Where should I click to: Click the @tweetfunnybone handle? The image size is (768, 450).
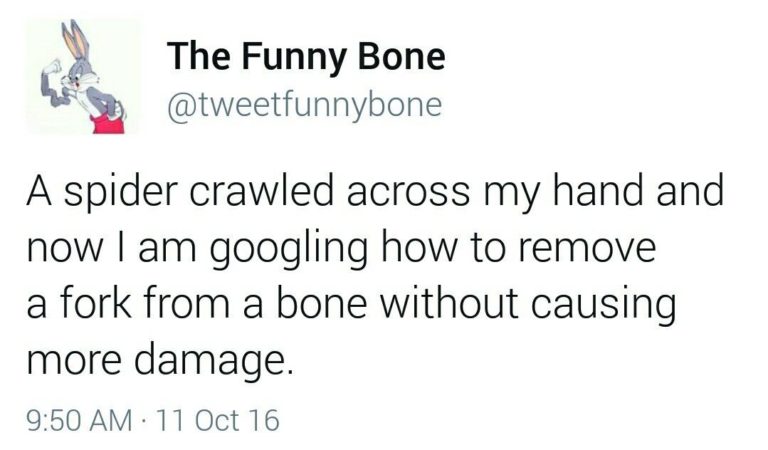pos(303,104)
